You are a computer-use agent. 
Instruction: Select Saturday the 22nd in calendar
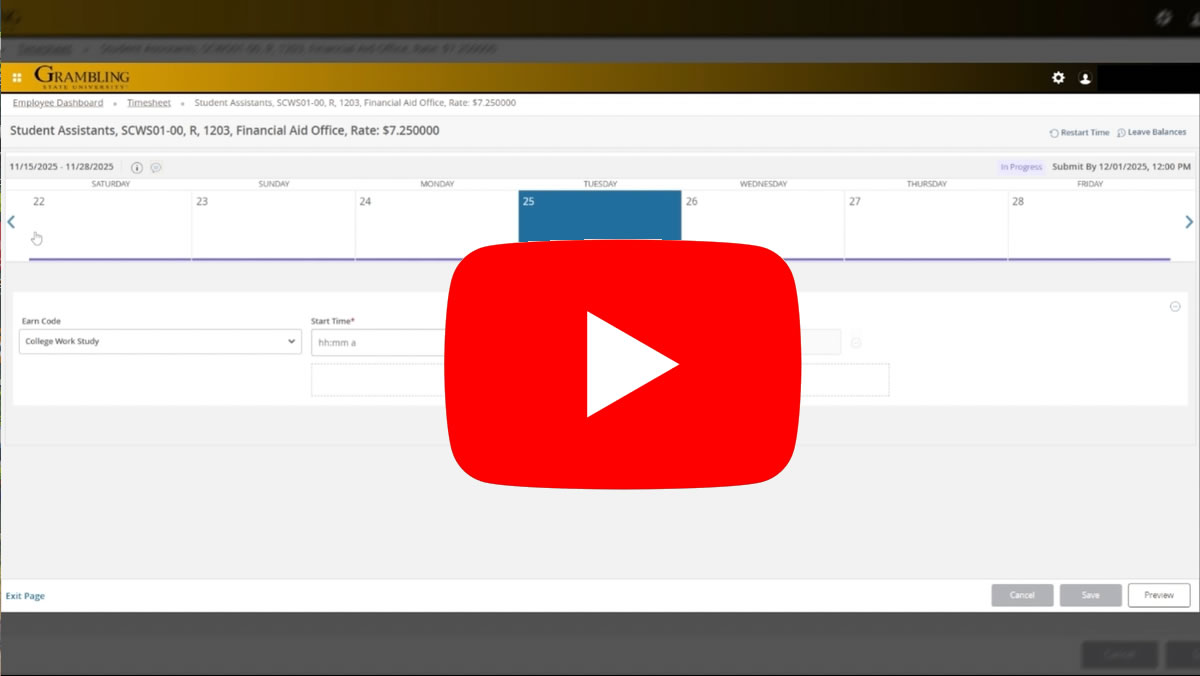tap(110, 225)
